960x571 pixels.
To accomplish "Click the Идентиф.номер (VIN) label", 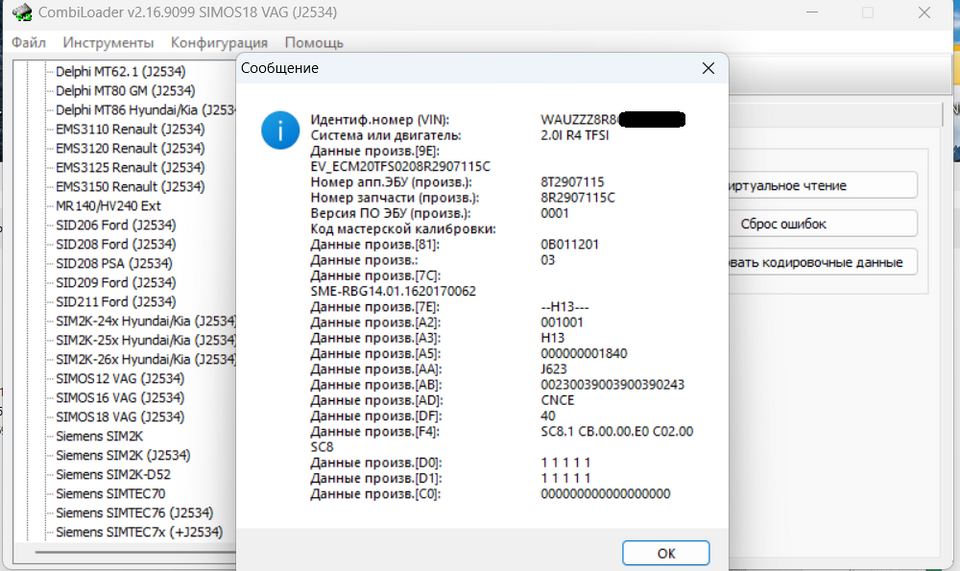I will pyautogui.click(x=380, y=120).
